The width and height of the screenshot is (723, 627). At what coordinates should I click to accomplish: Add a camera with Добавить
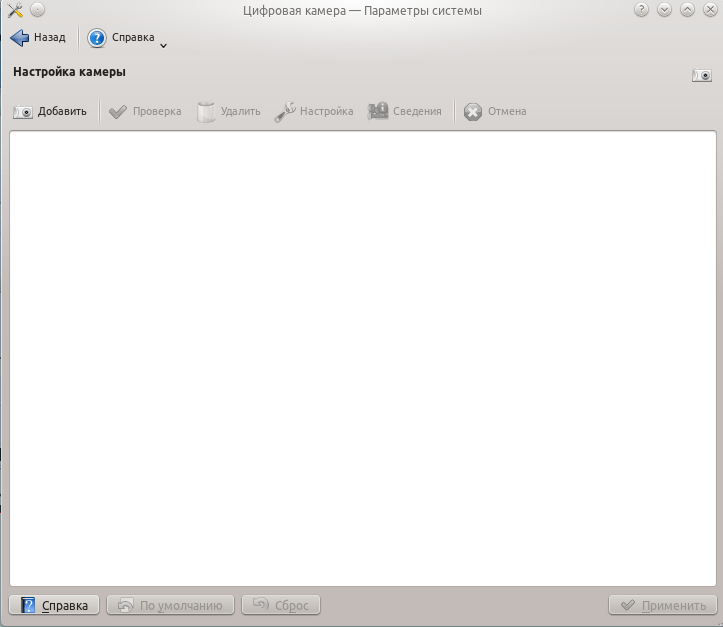(x=50, y=112)
